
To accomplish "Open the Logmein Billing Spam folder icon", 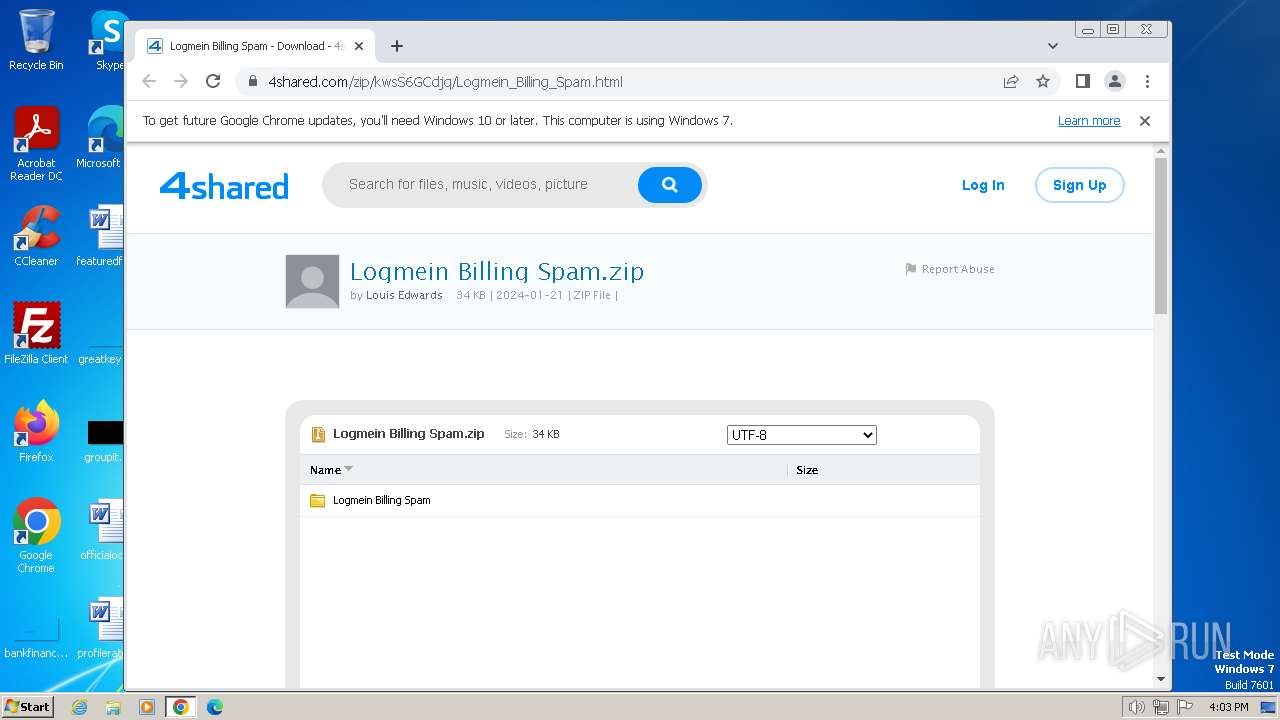I will click(317, 500).
